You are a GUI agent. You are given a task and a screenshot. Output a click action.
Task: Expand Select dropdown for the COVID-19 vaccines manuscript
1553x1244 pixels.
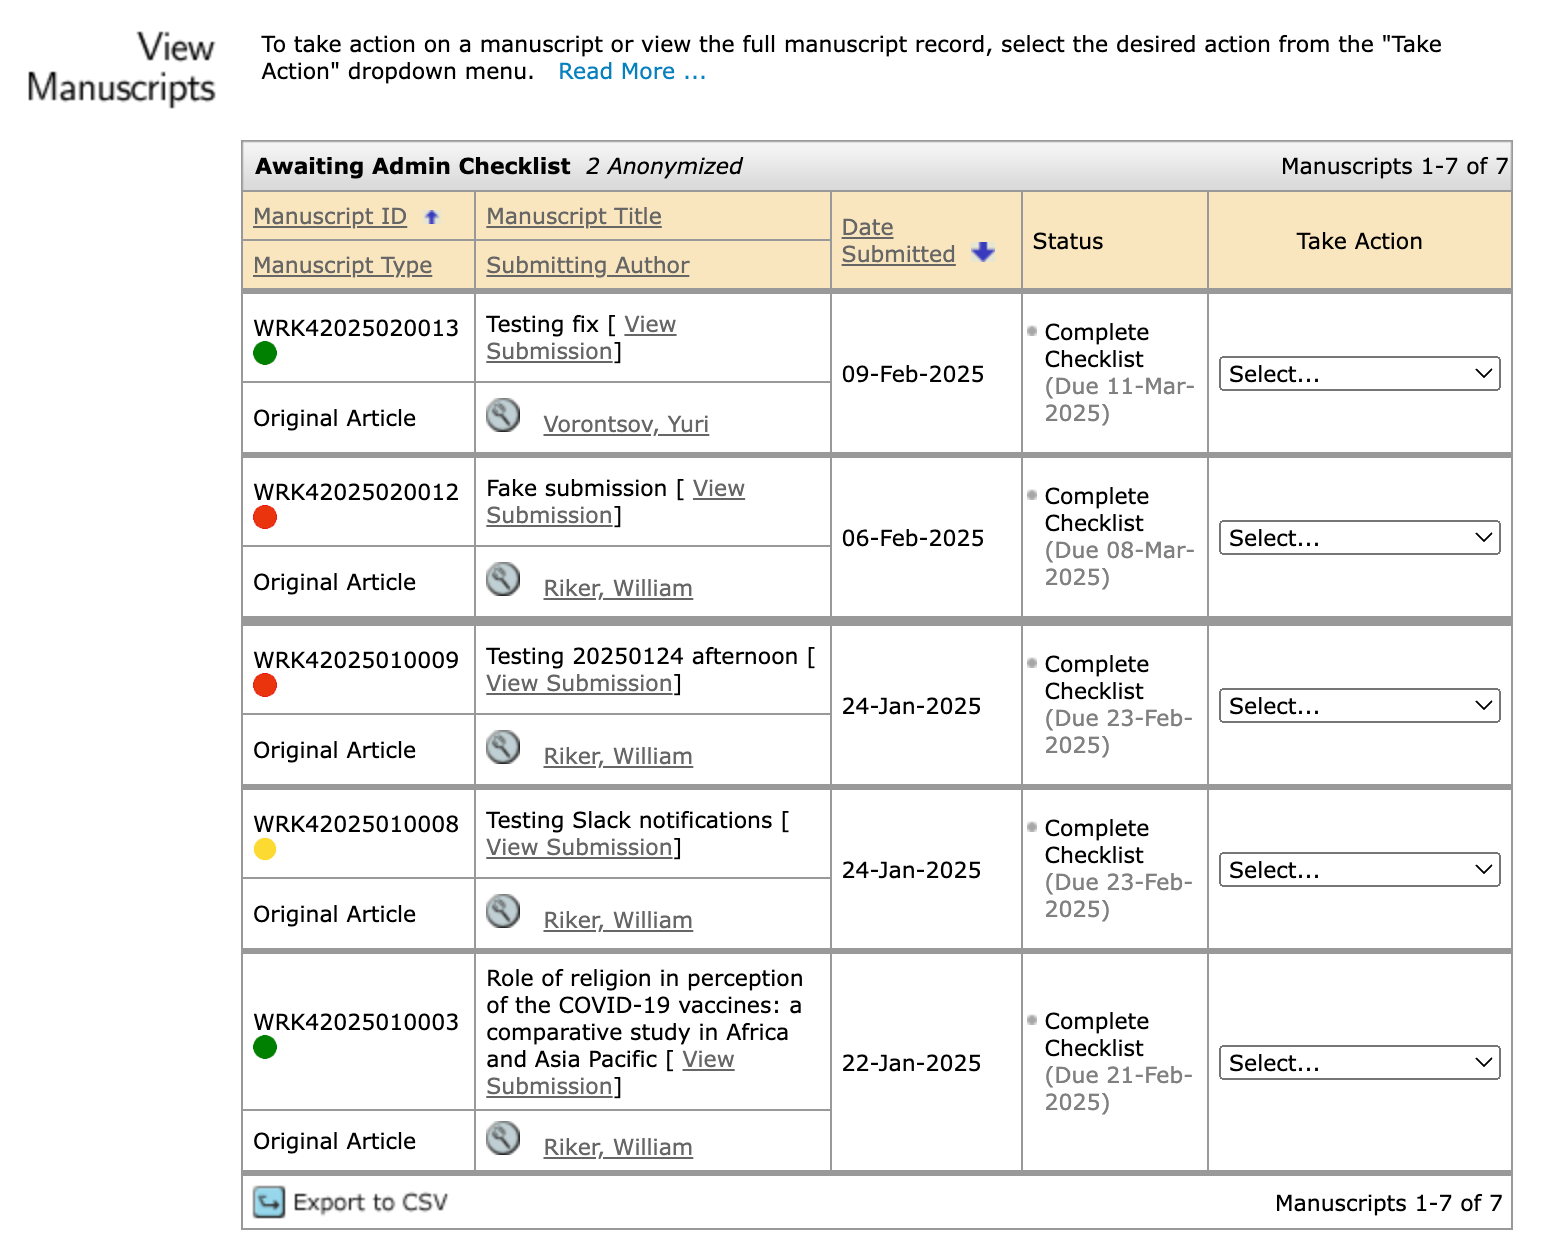pyautogui.click(x=1359, y=1063)
